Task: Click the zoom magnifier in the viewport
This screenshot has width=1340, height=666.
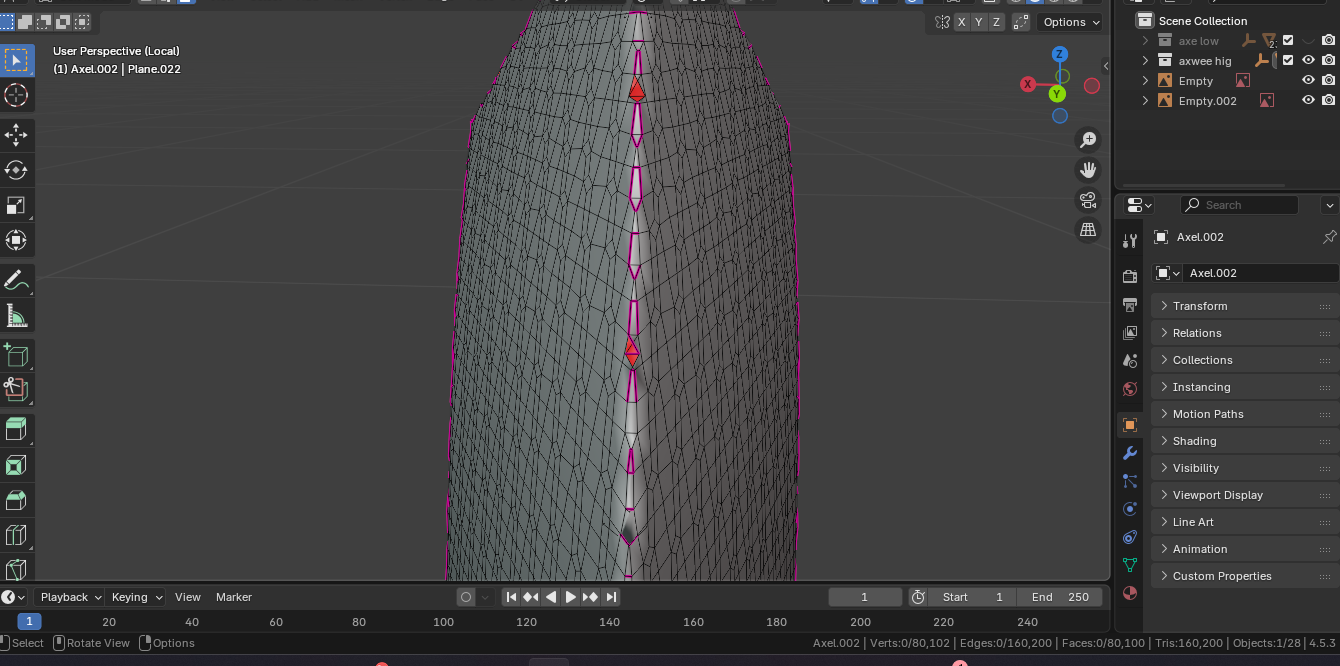Action: tap(1088, 140)
